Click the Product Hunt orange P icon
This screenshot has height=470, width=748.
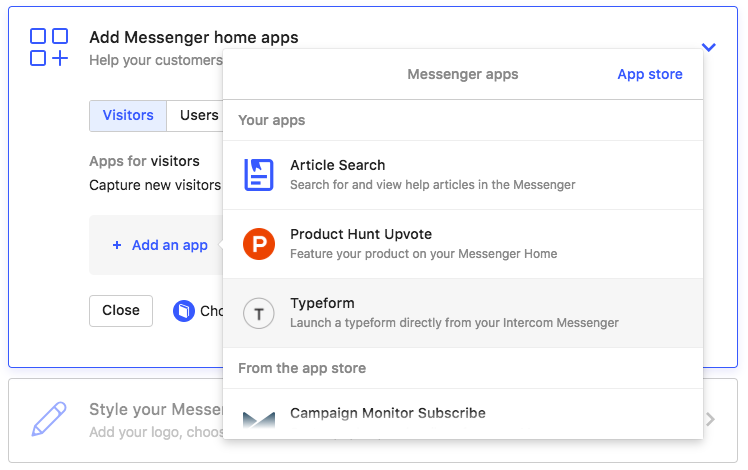tap(259, 244)
